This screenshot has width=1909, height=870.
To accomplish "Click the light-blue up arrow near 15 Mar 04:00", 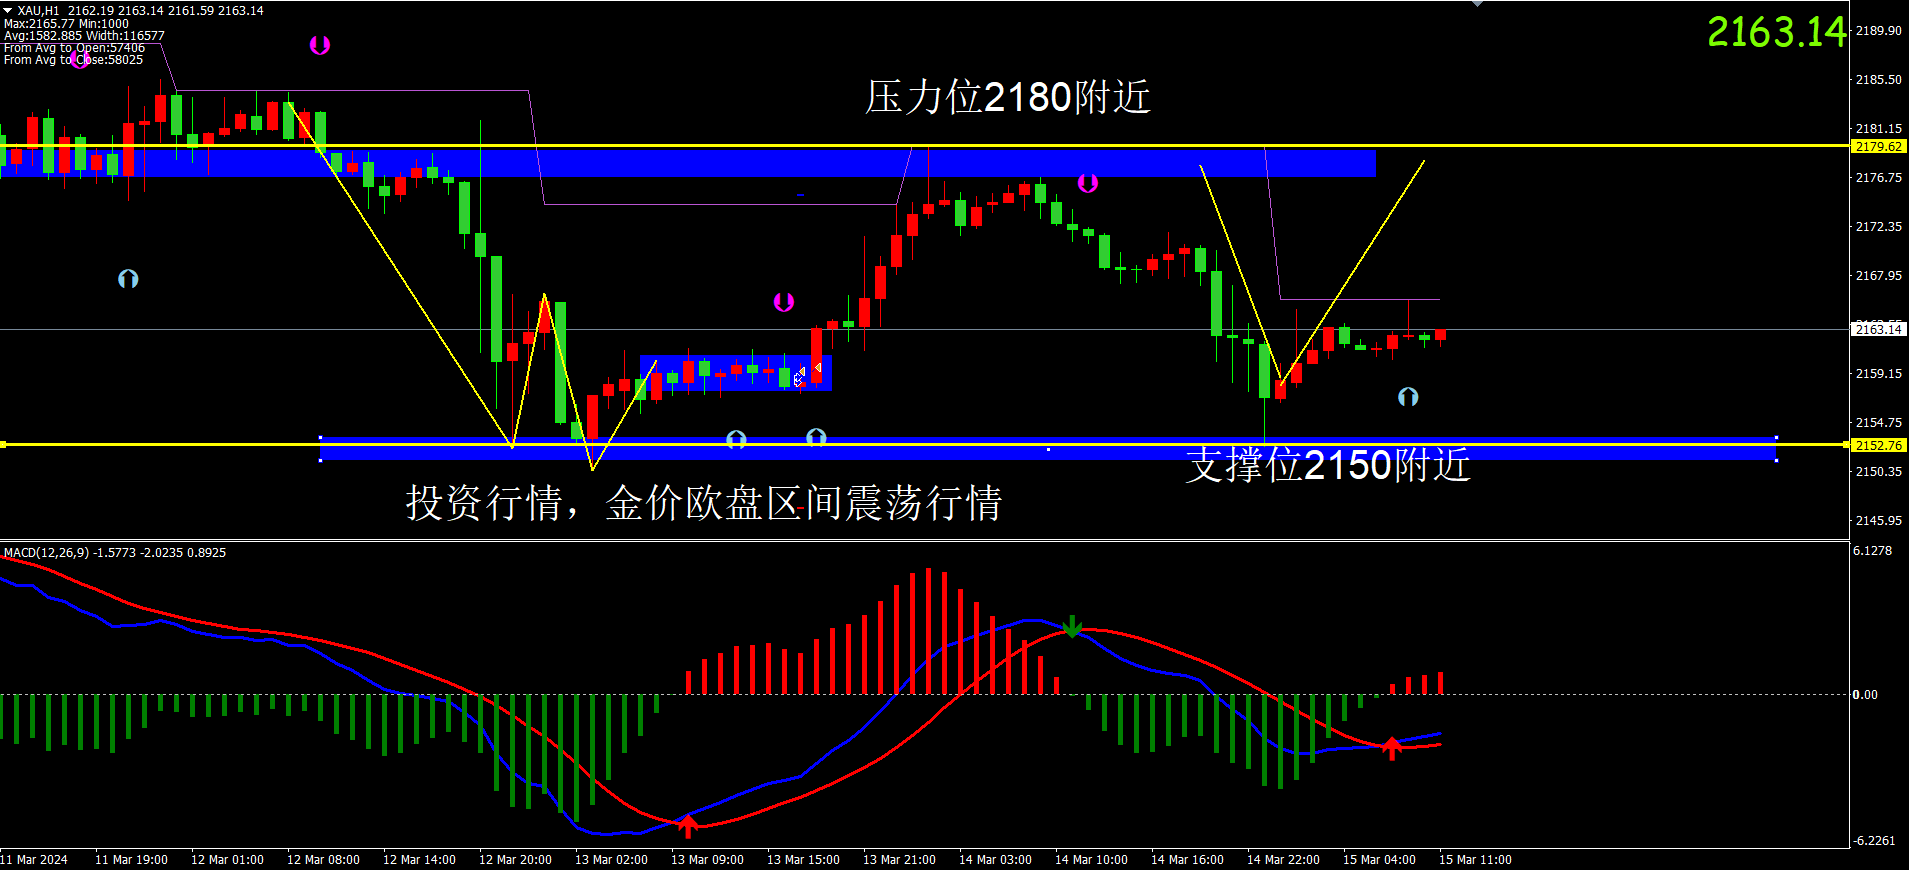I will (1408, 397).
